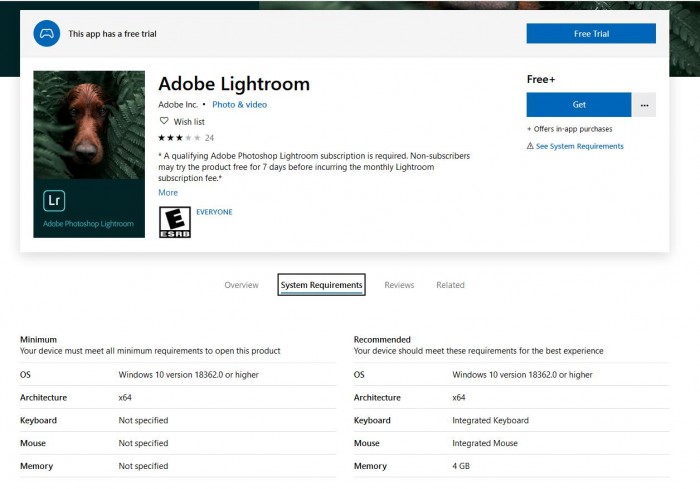Open See System Requirements link
Viewport: 700px width, 489px height.
click(579, 146)
